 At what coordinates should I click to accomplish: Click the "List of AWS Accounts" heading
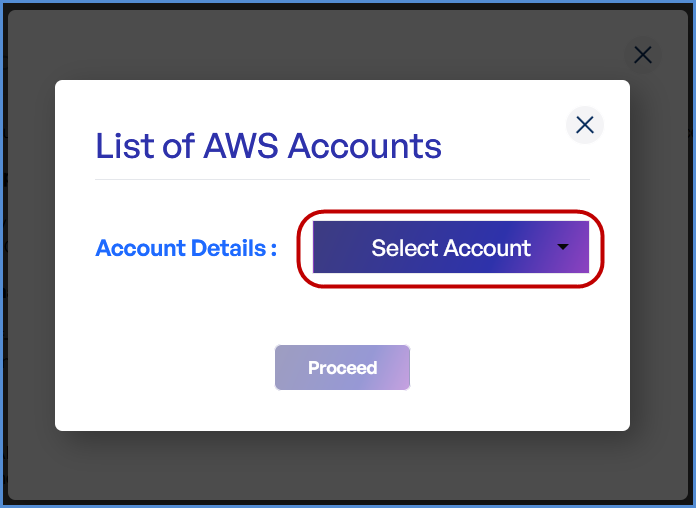click(268, 146)
